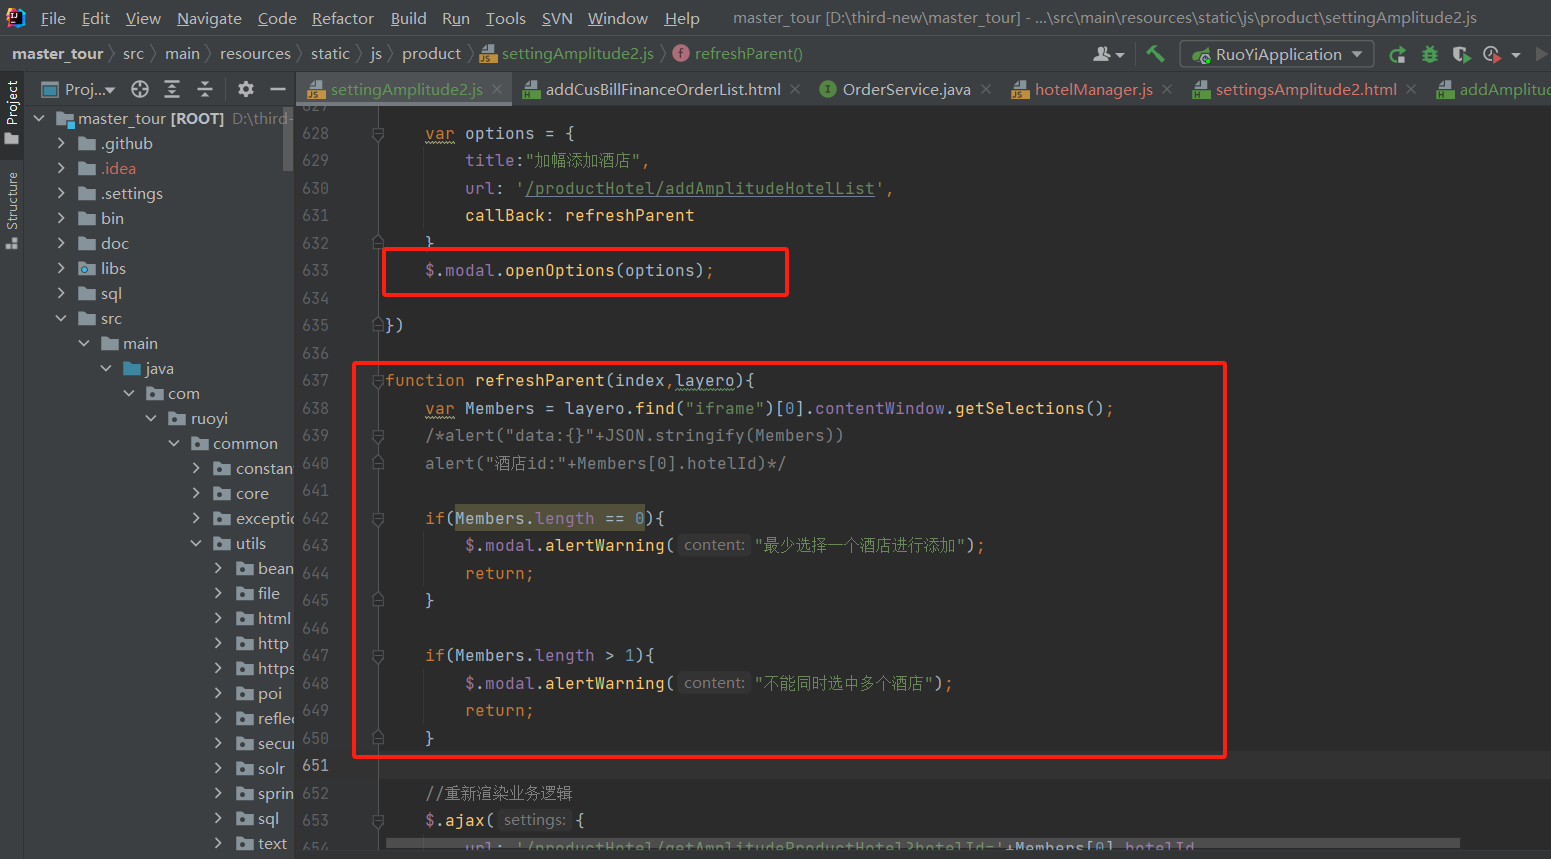
Task: Rerun the RuoYiApplication using green rerun icon
Action: (1397, 54)
